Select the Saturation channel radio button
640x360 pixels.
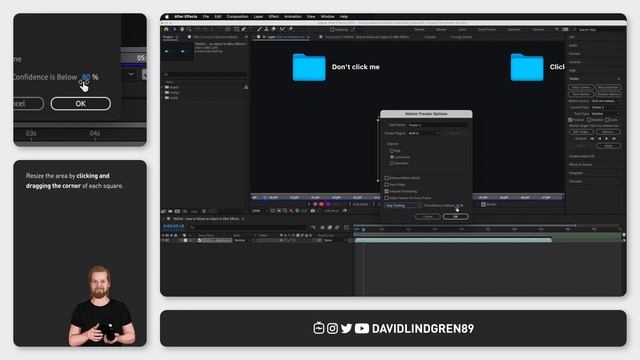(x=392, y=163)
